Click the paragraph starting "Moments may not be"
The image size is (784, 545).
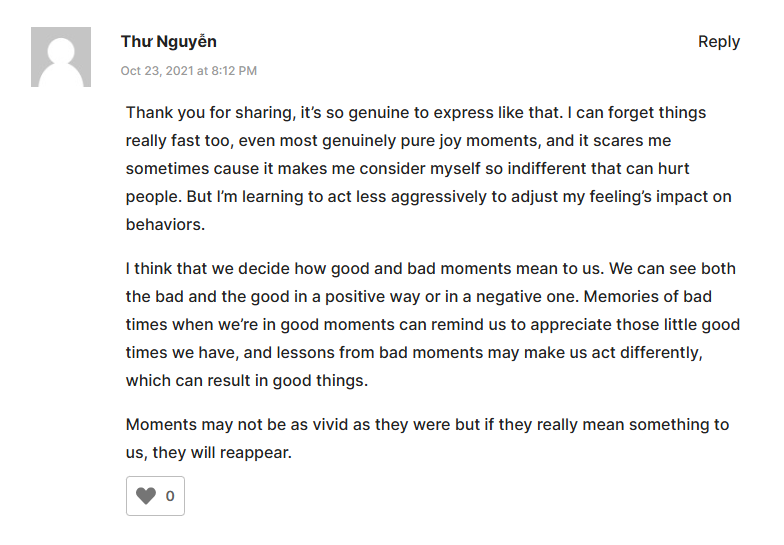tap(427, 438)
